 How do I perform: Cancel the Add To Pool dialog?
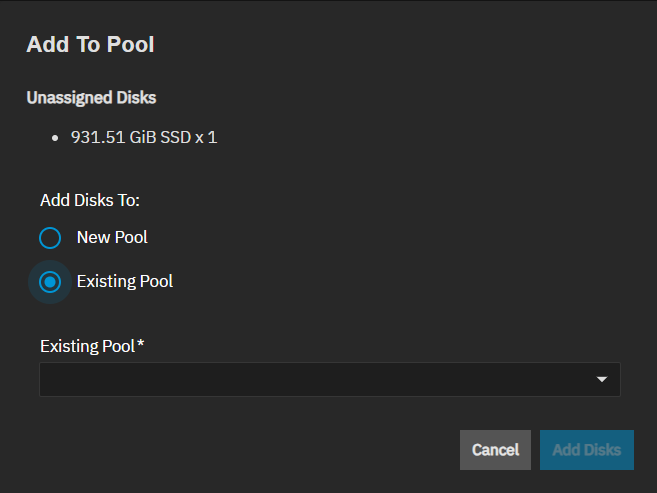[495, 450]
